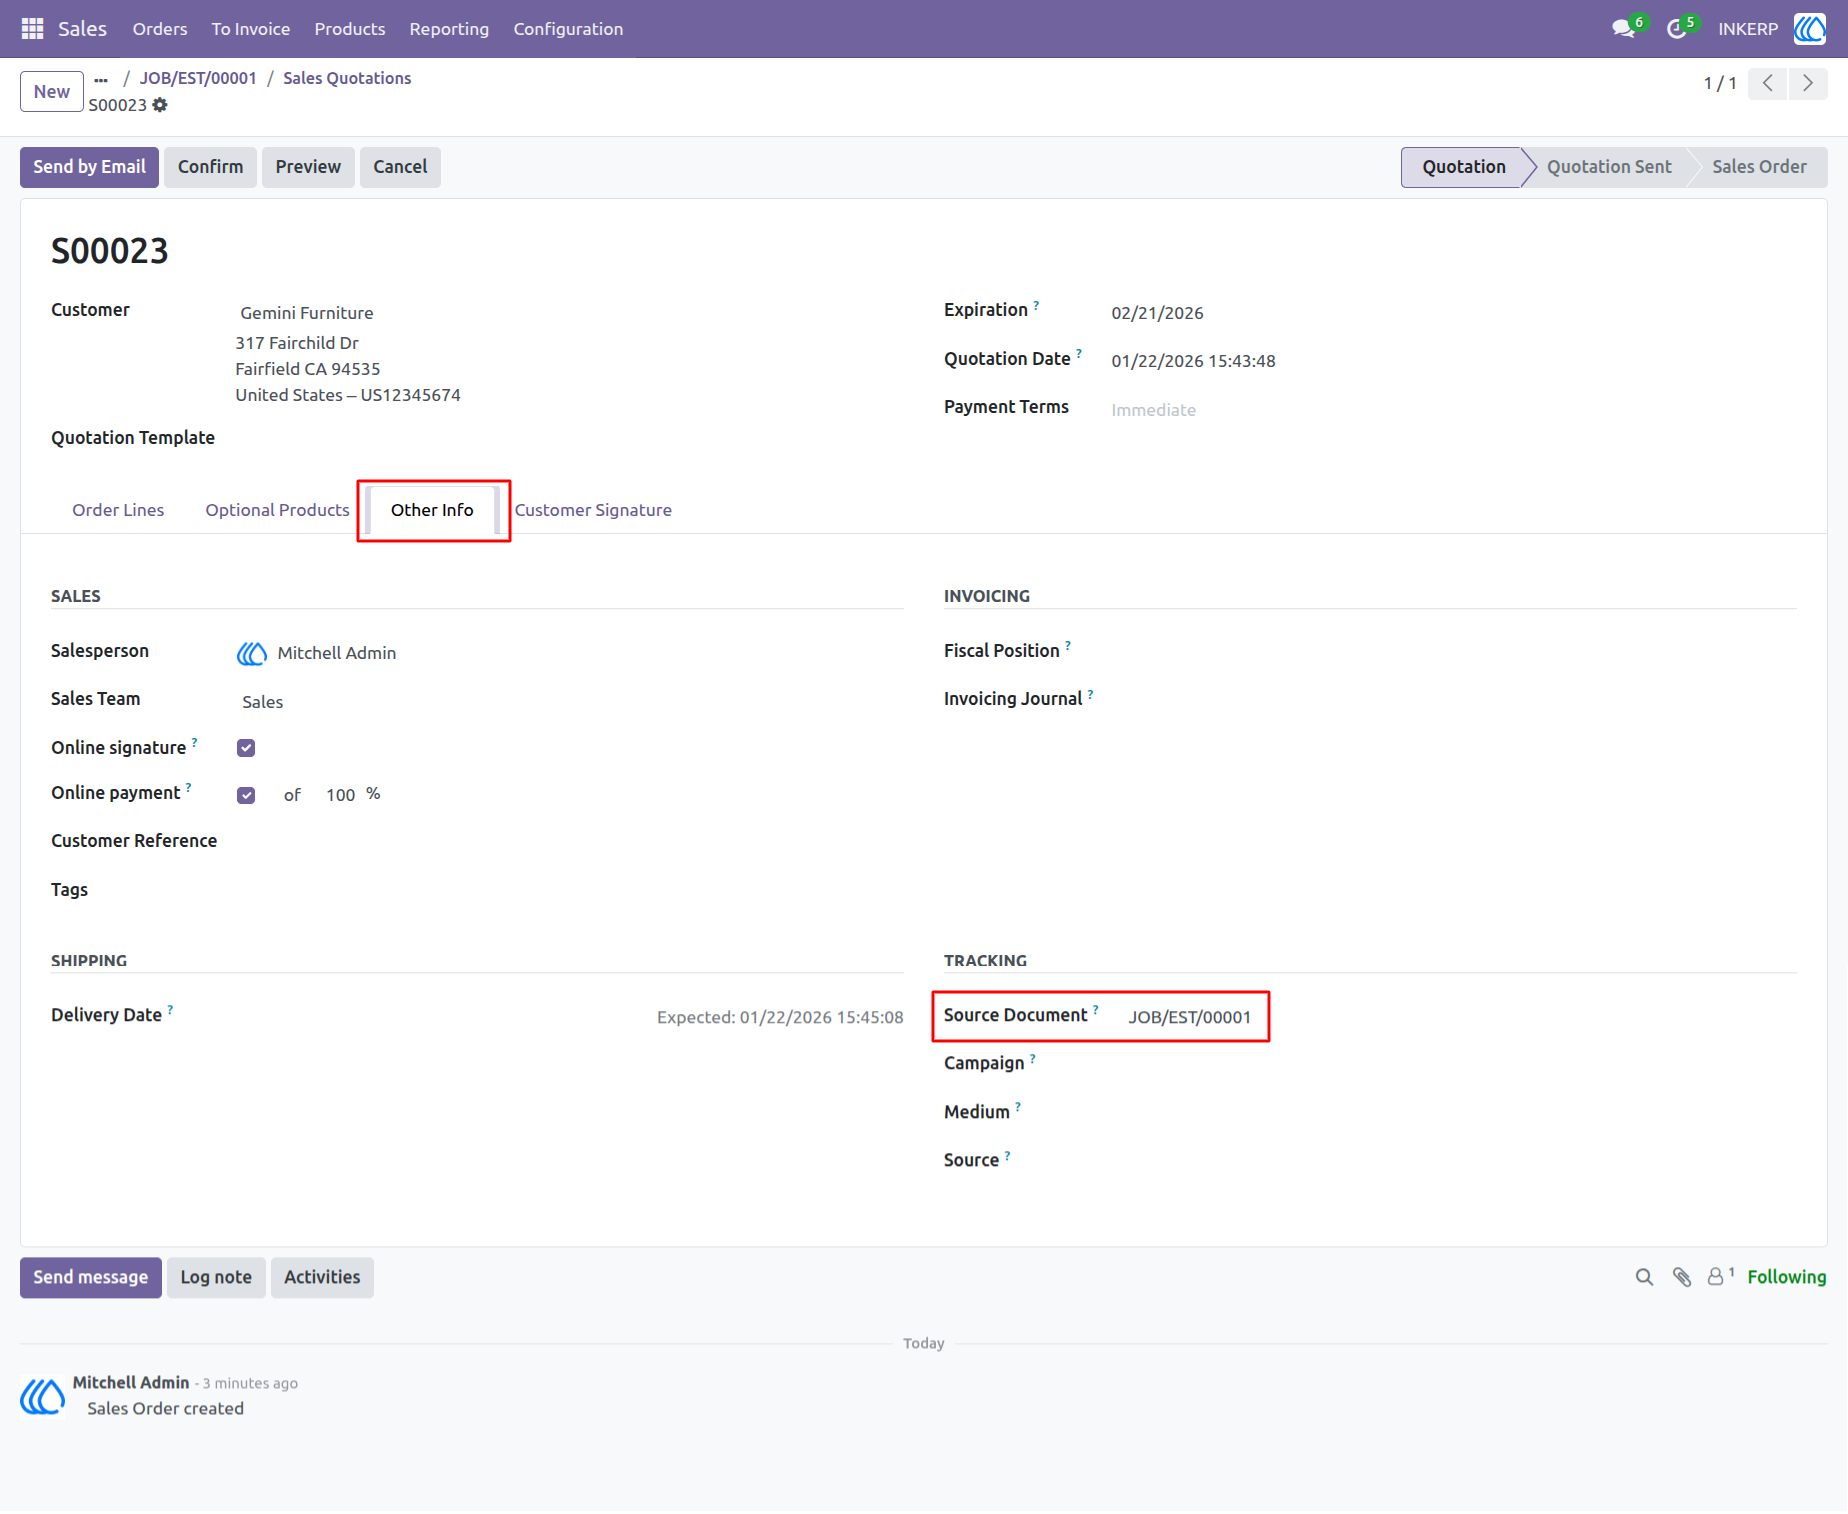1848x1514 pixels.
Task: Click Mitchell Admin avatar in chatter message
Action: coord(43,1396)
